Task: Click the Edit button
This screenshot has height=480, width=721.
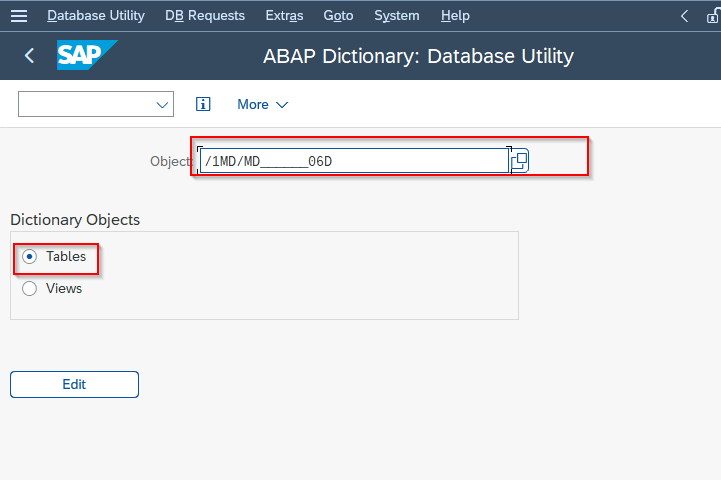Action: [x=74, y=384]
